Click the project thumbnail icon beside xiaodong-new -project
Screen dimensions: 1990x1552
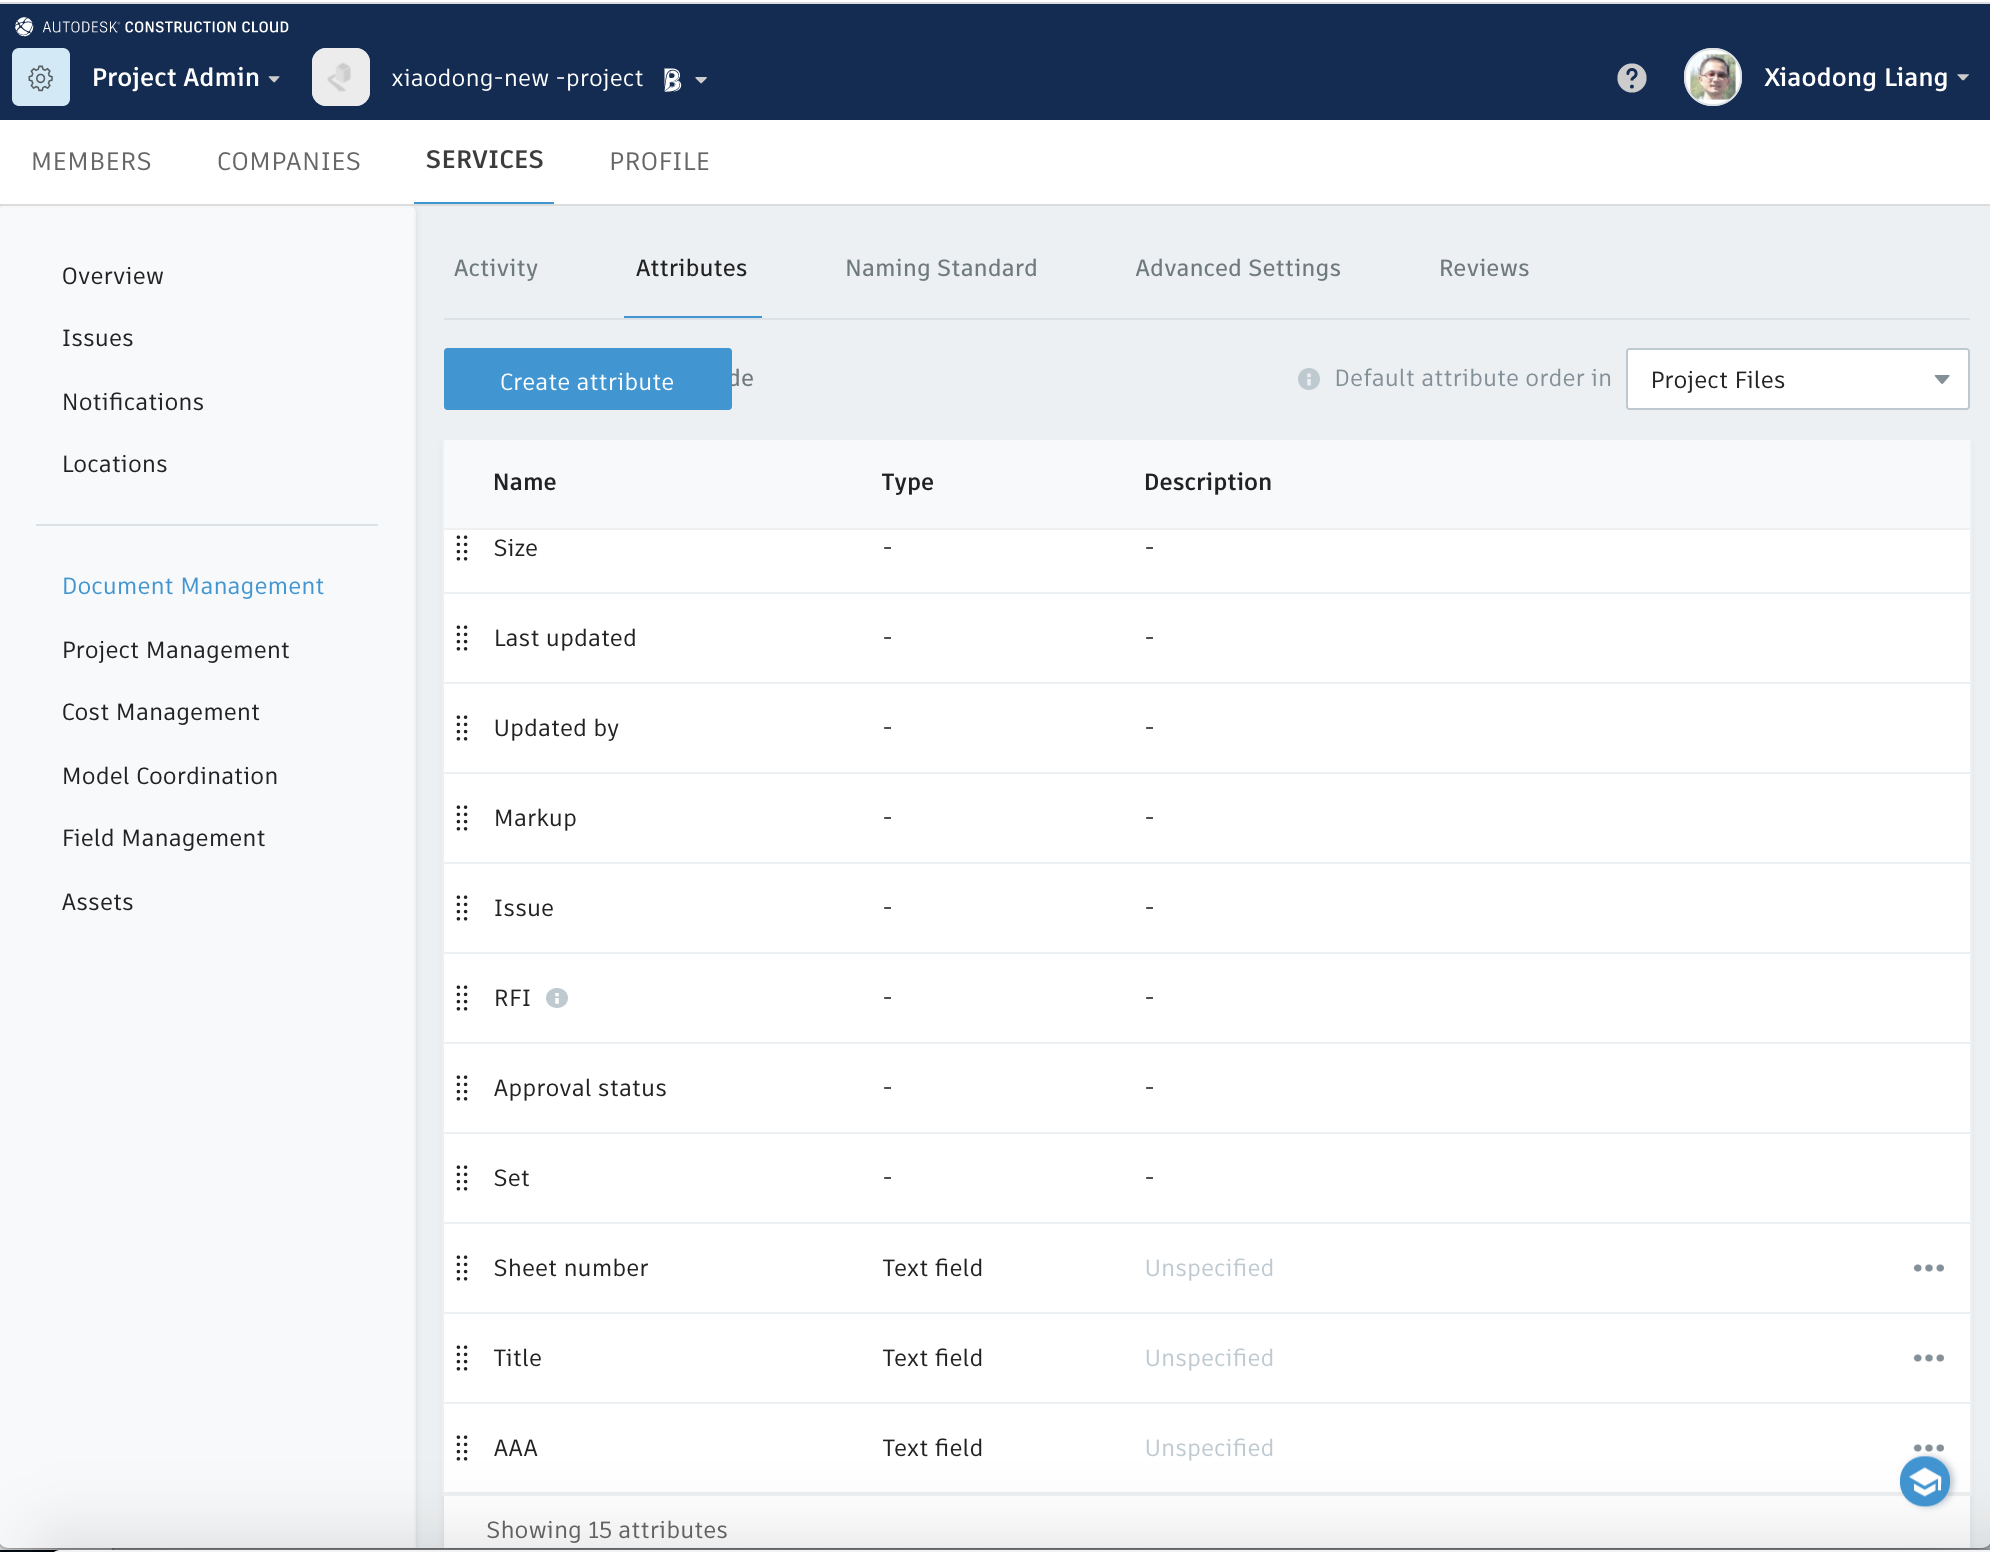pyautogui.click(x=340, y=78)
